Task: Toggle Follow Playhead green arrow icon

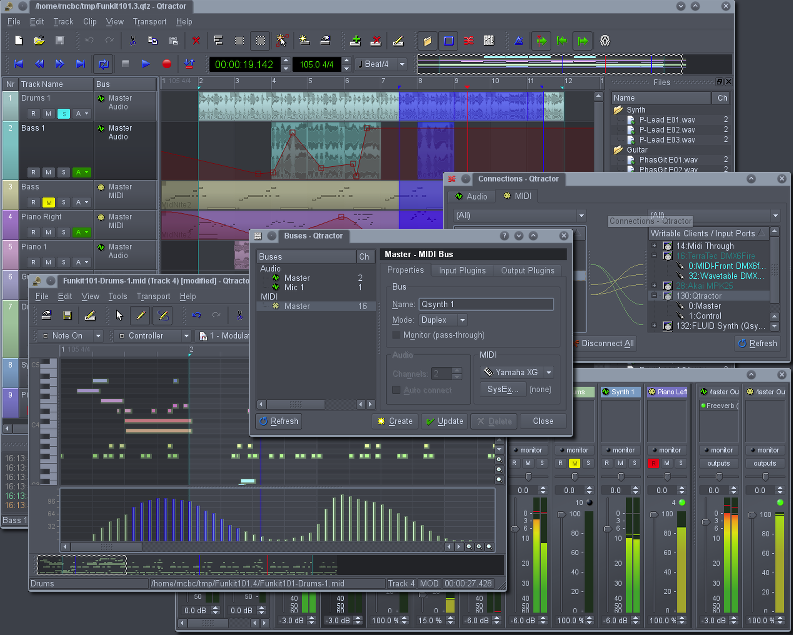Action: coord(541,40)
